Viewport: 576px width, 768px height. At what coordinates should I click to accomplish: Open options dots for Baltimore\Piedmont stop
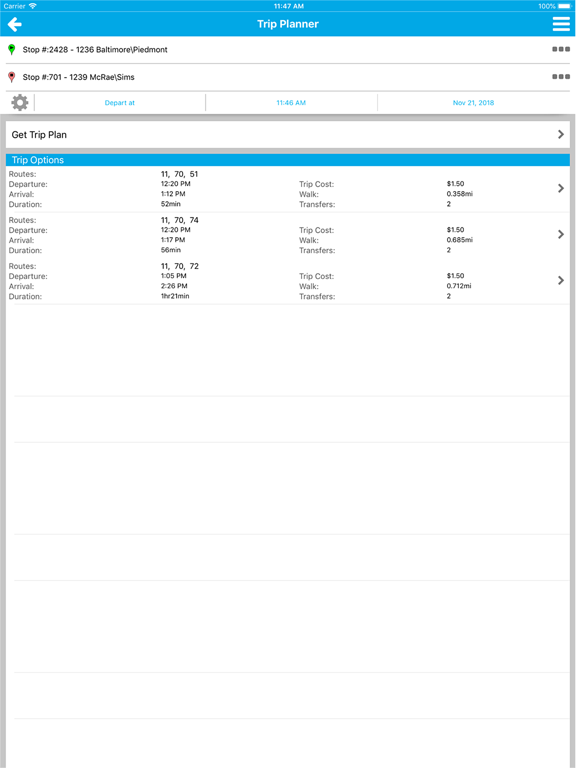point(561,49)
